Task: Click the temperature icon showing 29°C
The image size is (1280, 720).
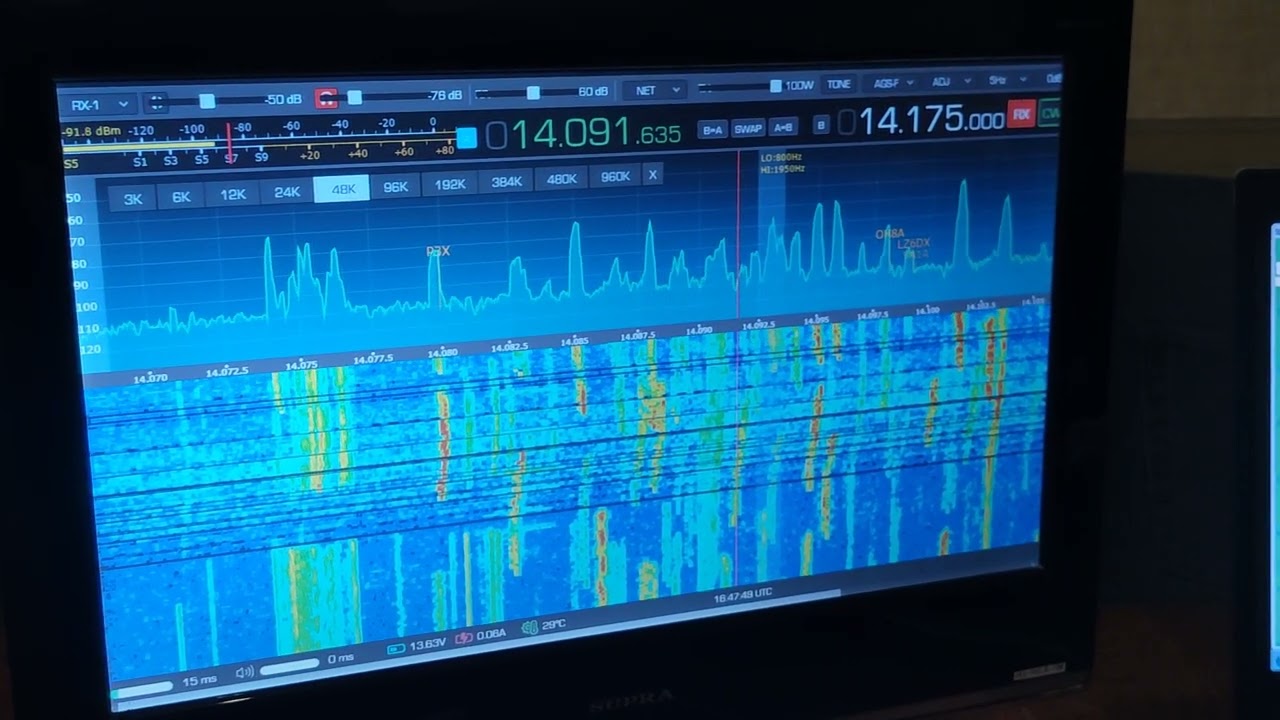Action: [528, 626]
